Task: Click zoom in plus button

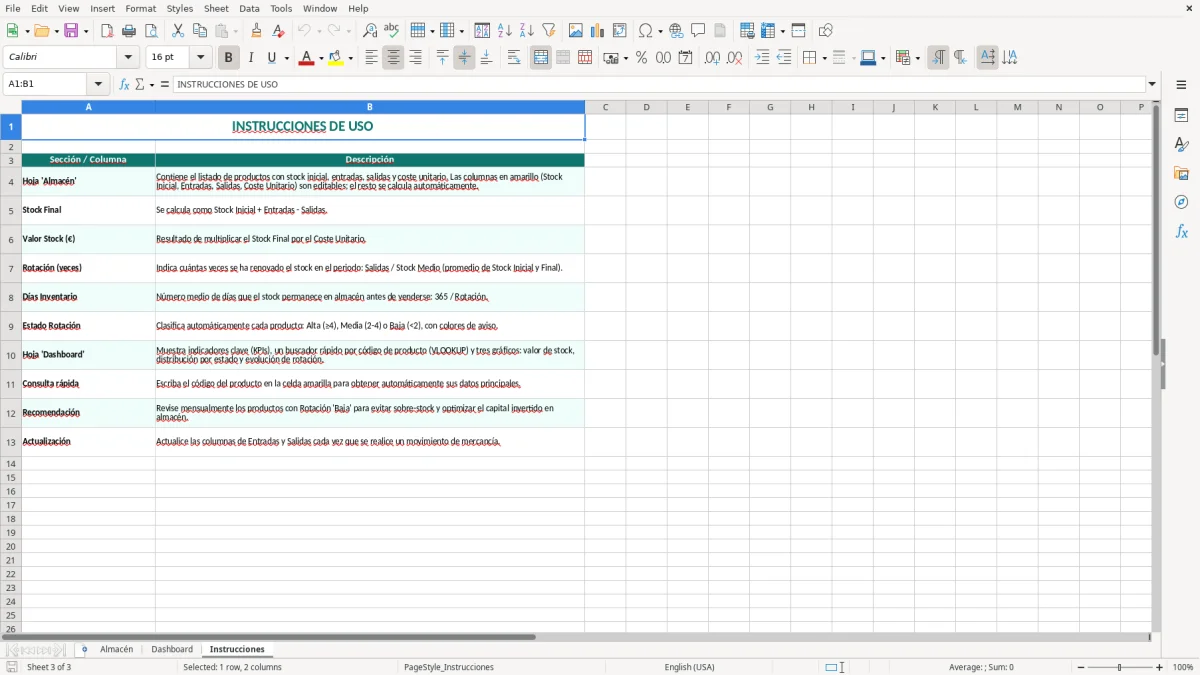Action: point(1160,667)
